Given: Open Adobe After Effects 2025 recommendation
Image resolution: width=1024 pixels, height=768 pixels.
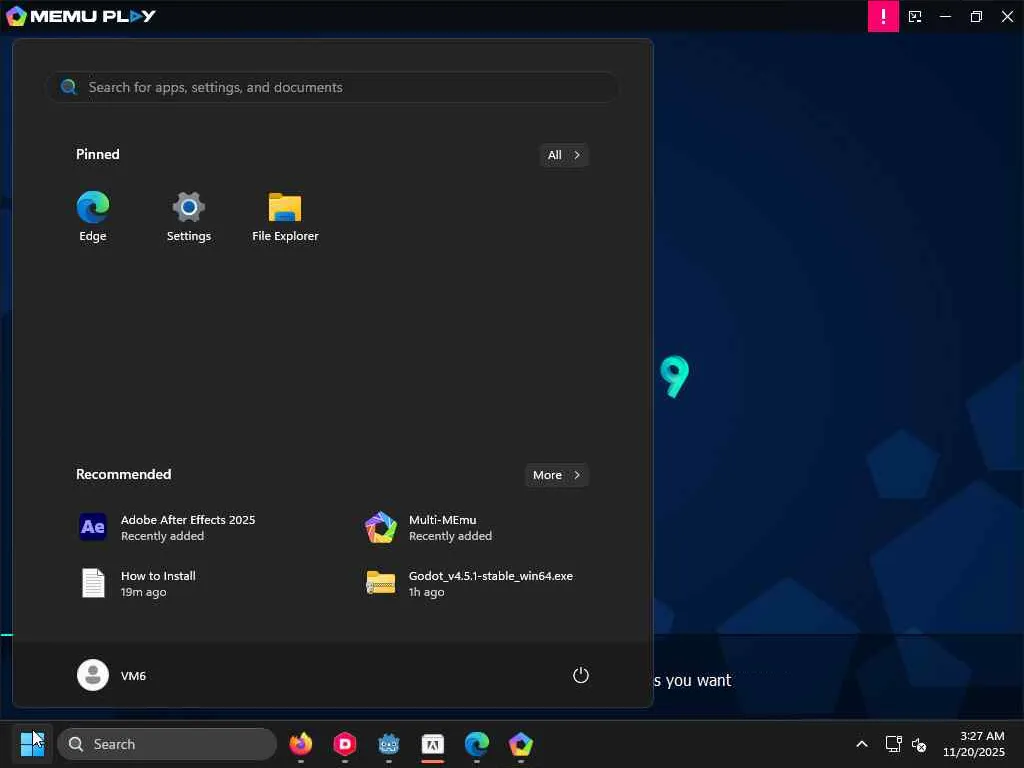Looking at the screenshot, I should pos(168,528).
